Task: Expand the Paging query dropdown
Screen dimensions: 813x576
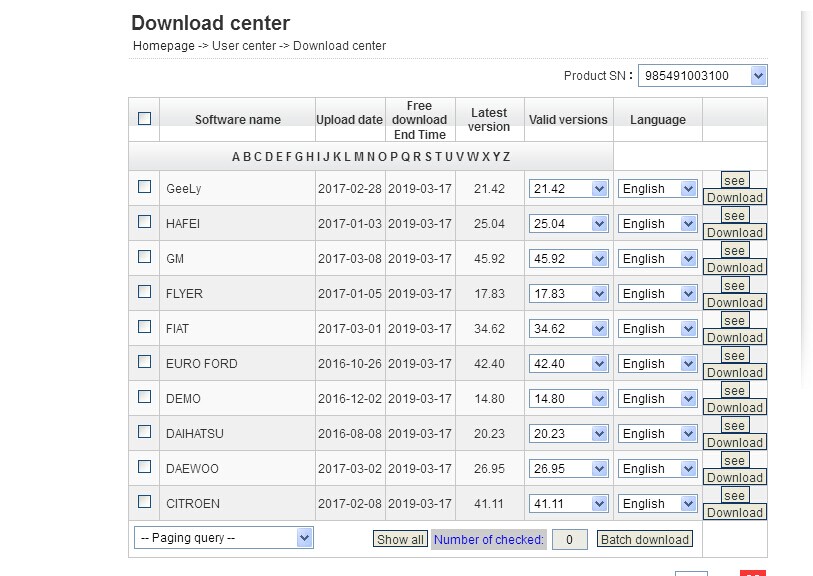Action: 223,538
